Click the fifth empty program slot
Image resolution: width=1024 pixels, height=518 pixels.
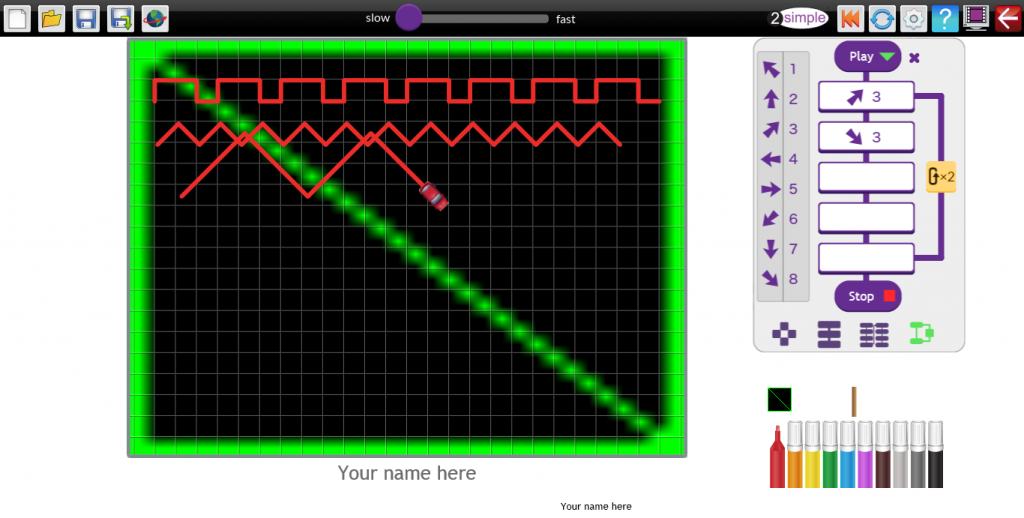click(866, 259)
